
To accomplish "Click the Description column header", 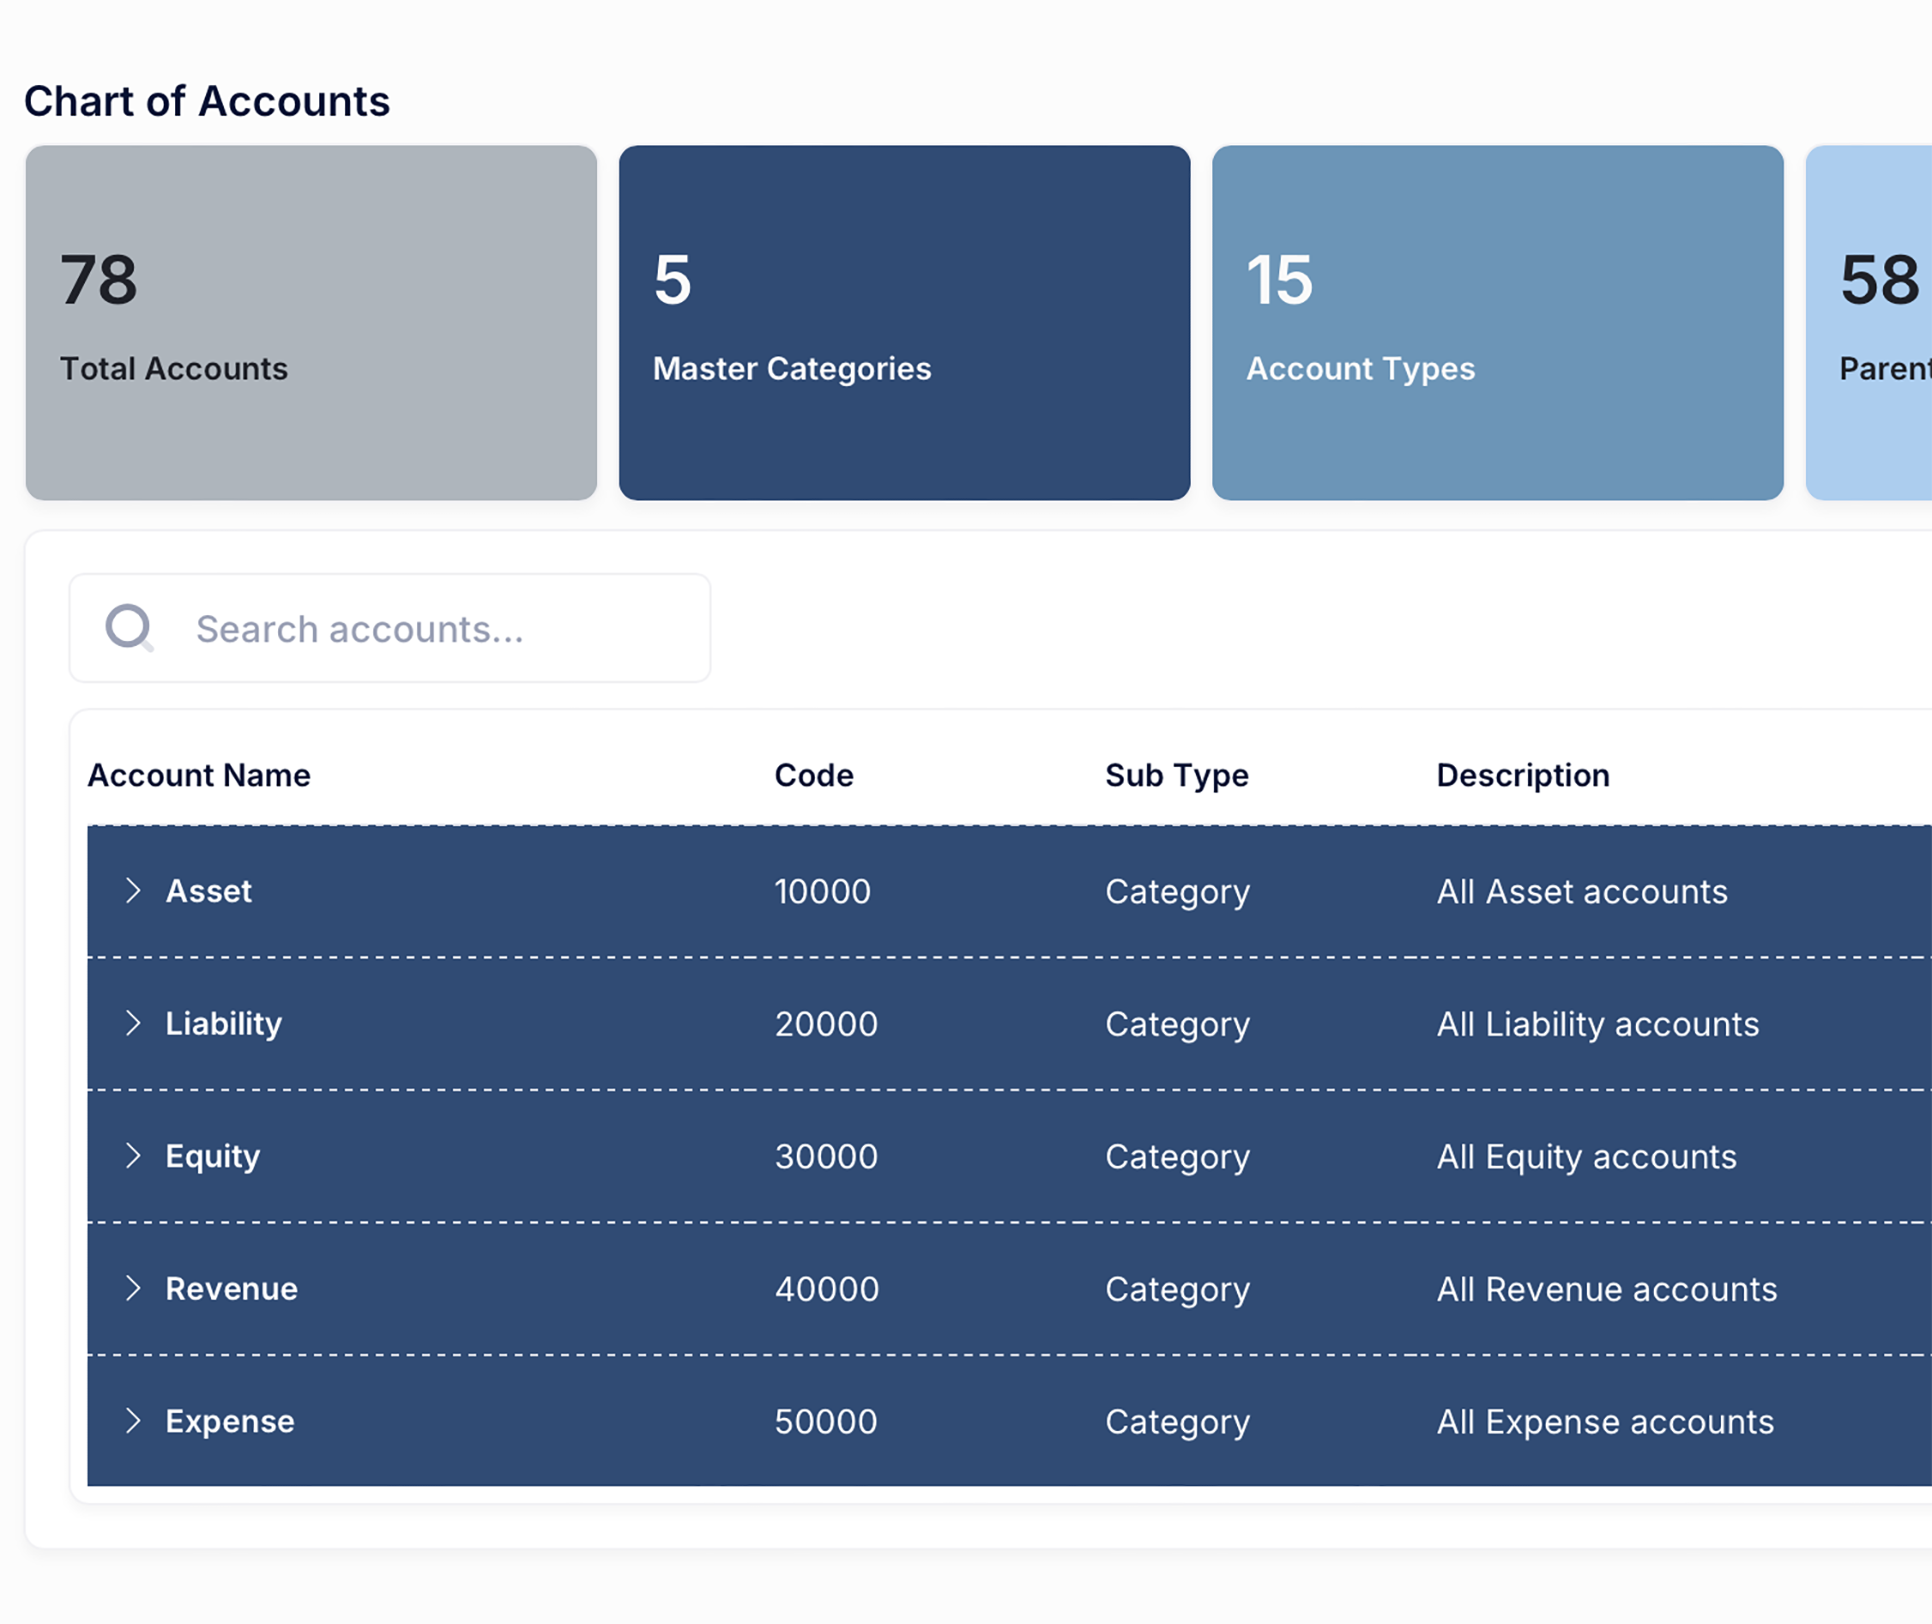I will 1522,775.
